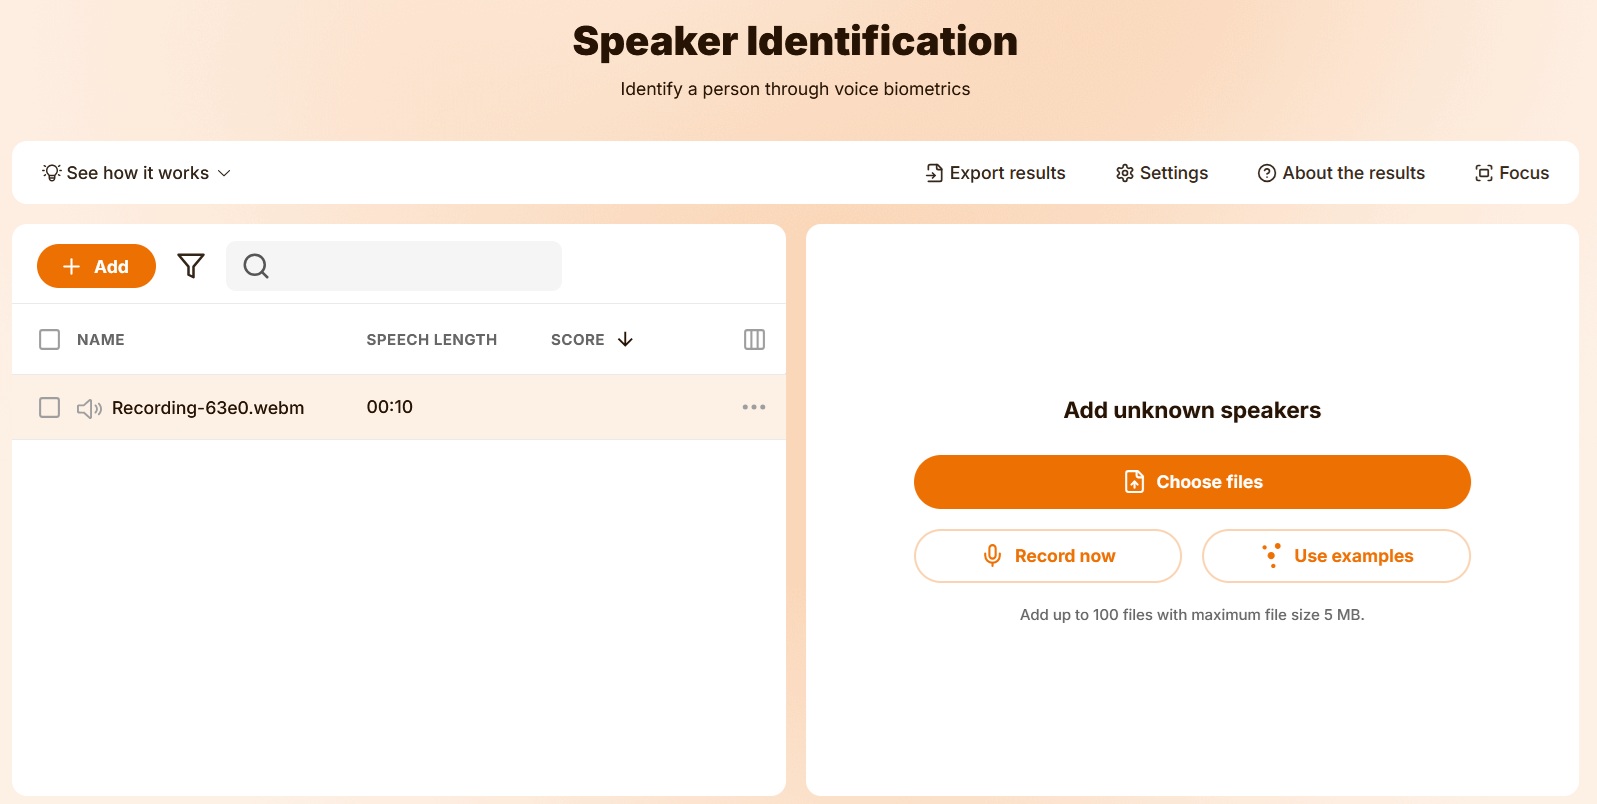Sort by Score column arrow
Screen dimensions: 1597x804
625,340
